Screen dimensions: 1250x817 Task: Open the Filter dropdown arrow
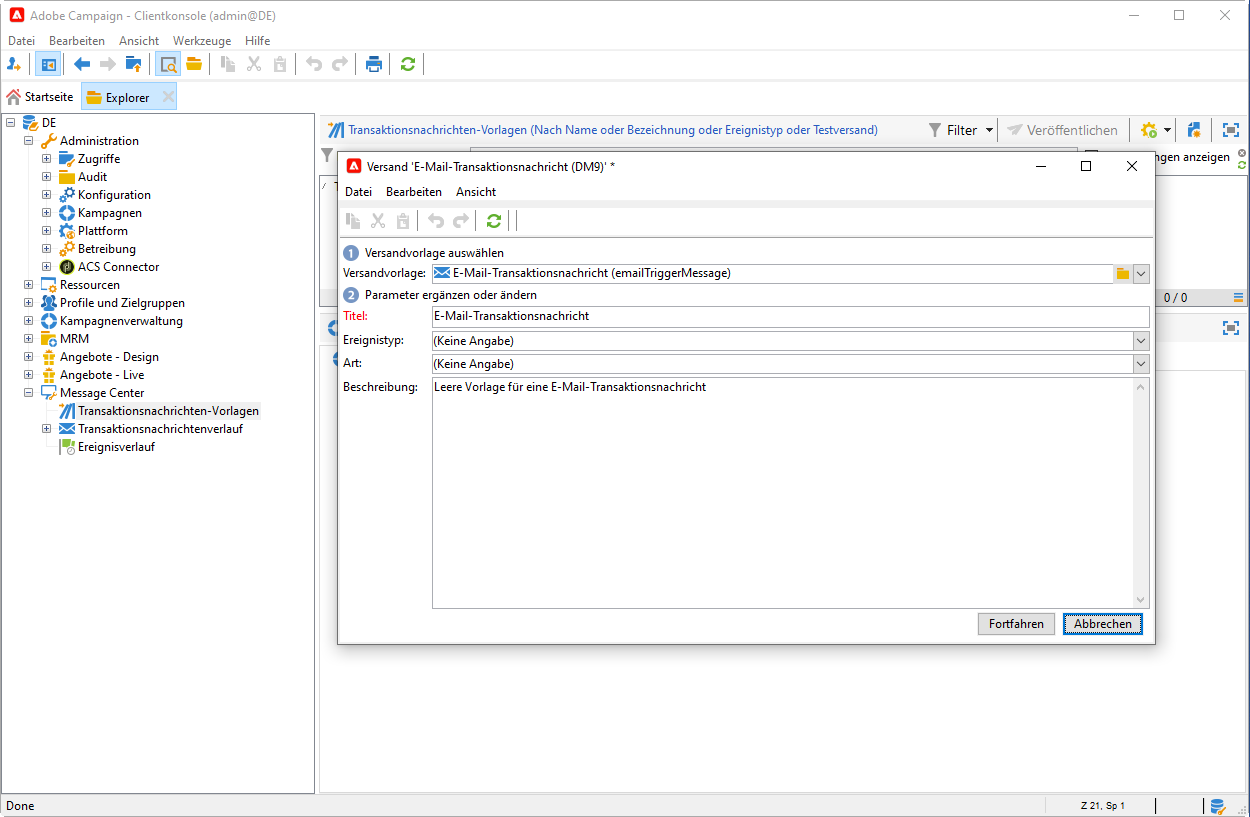(x=989, y=131)
